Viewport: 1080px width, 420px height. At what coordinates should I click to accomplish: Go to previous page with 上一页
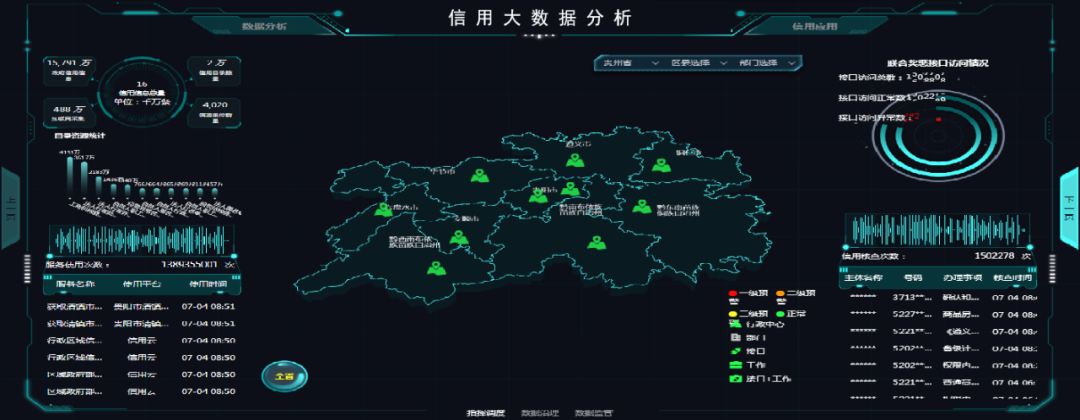coord(10,208)
